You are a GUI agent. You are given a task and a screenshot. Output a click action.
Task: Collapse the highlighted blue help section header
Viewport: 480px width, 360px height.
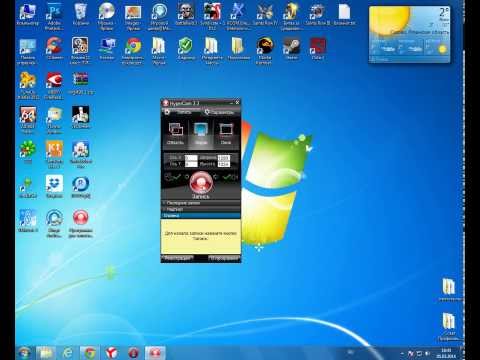coord(201,215)
